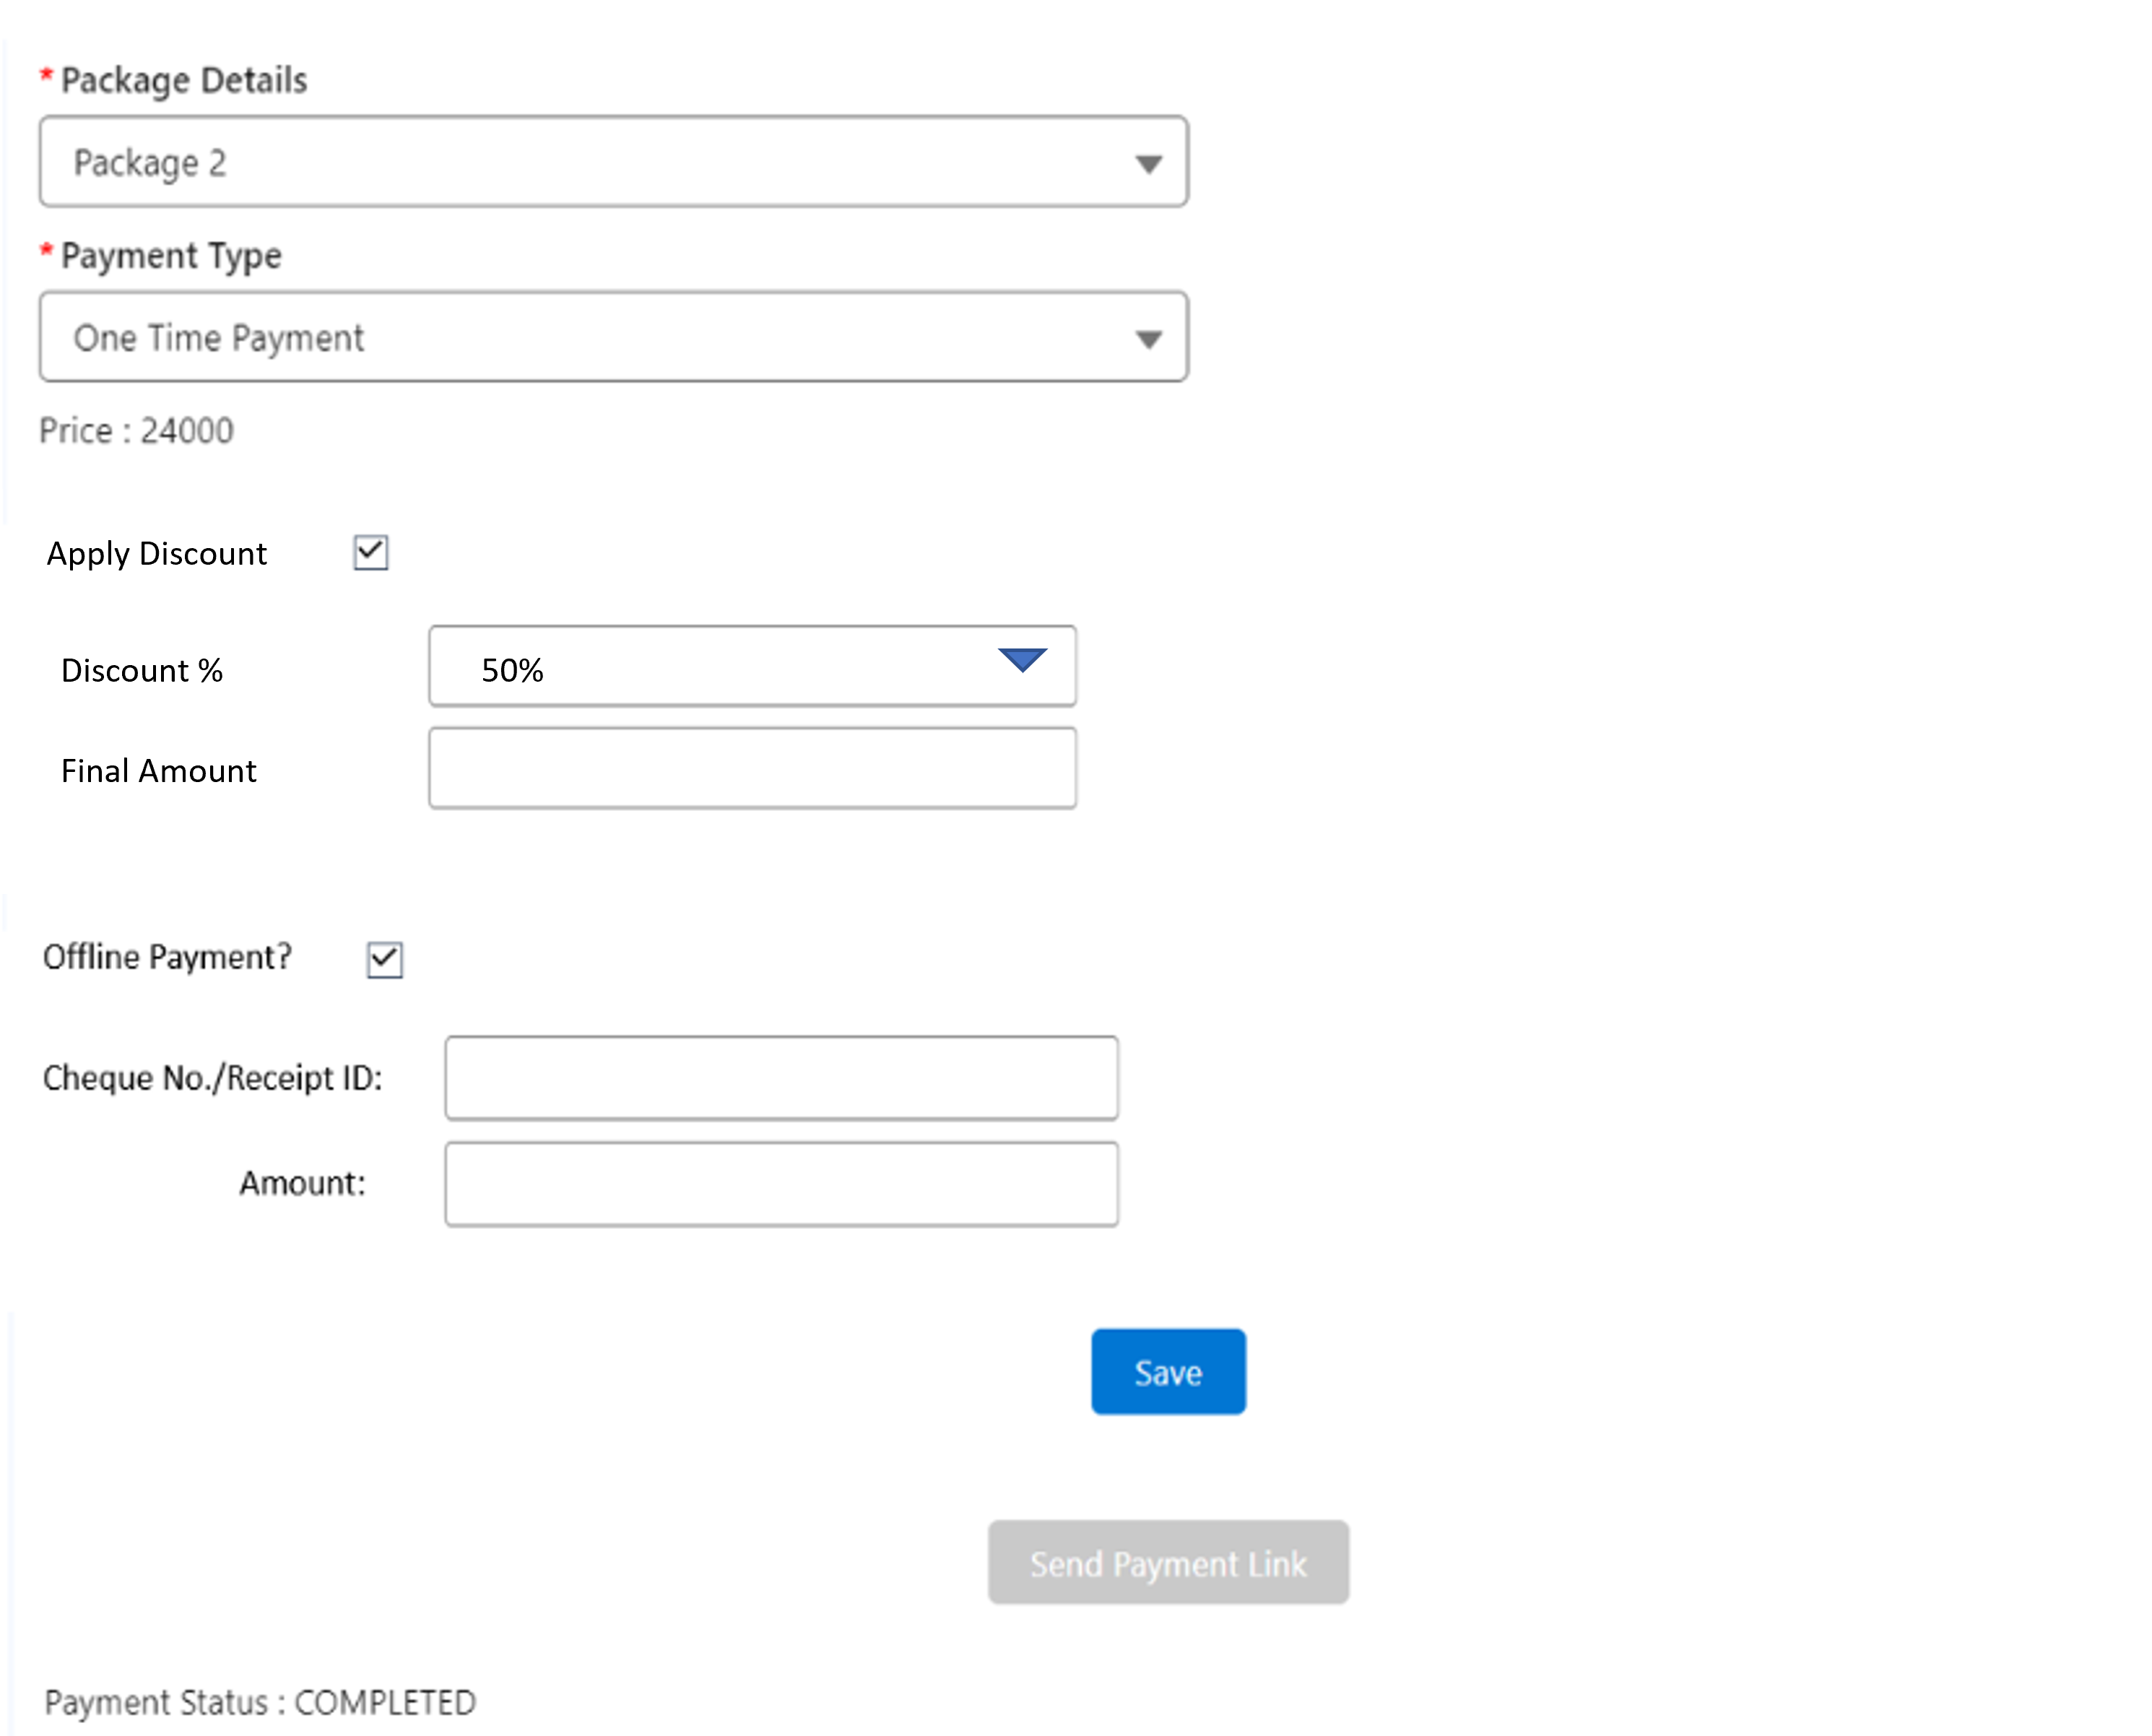Screen dimensions: 2152x1736
Task: Click the arrow icon of Payment Type dropdown
Action: coord(1148,340)
